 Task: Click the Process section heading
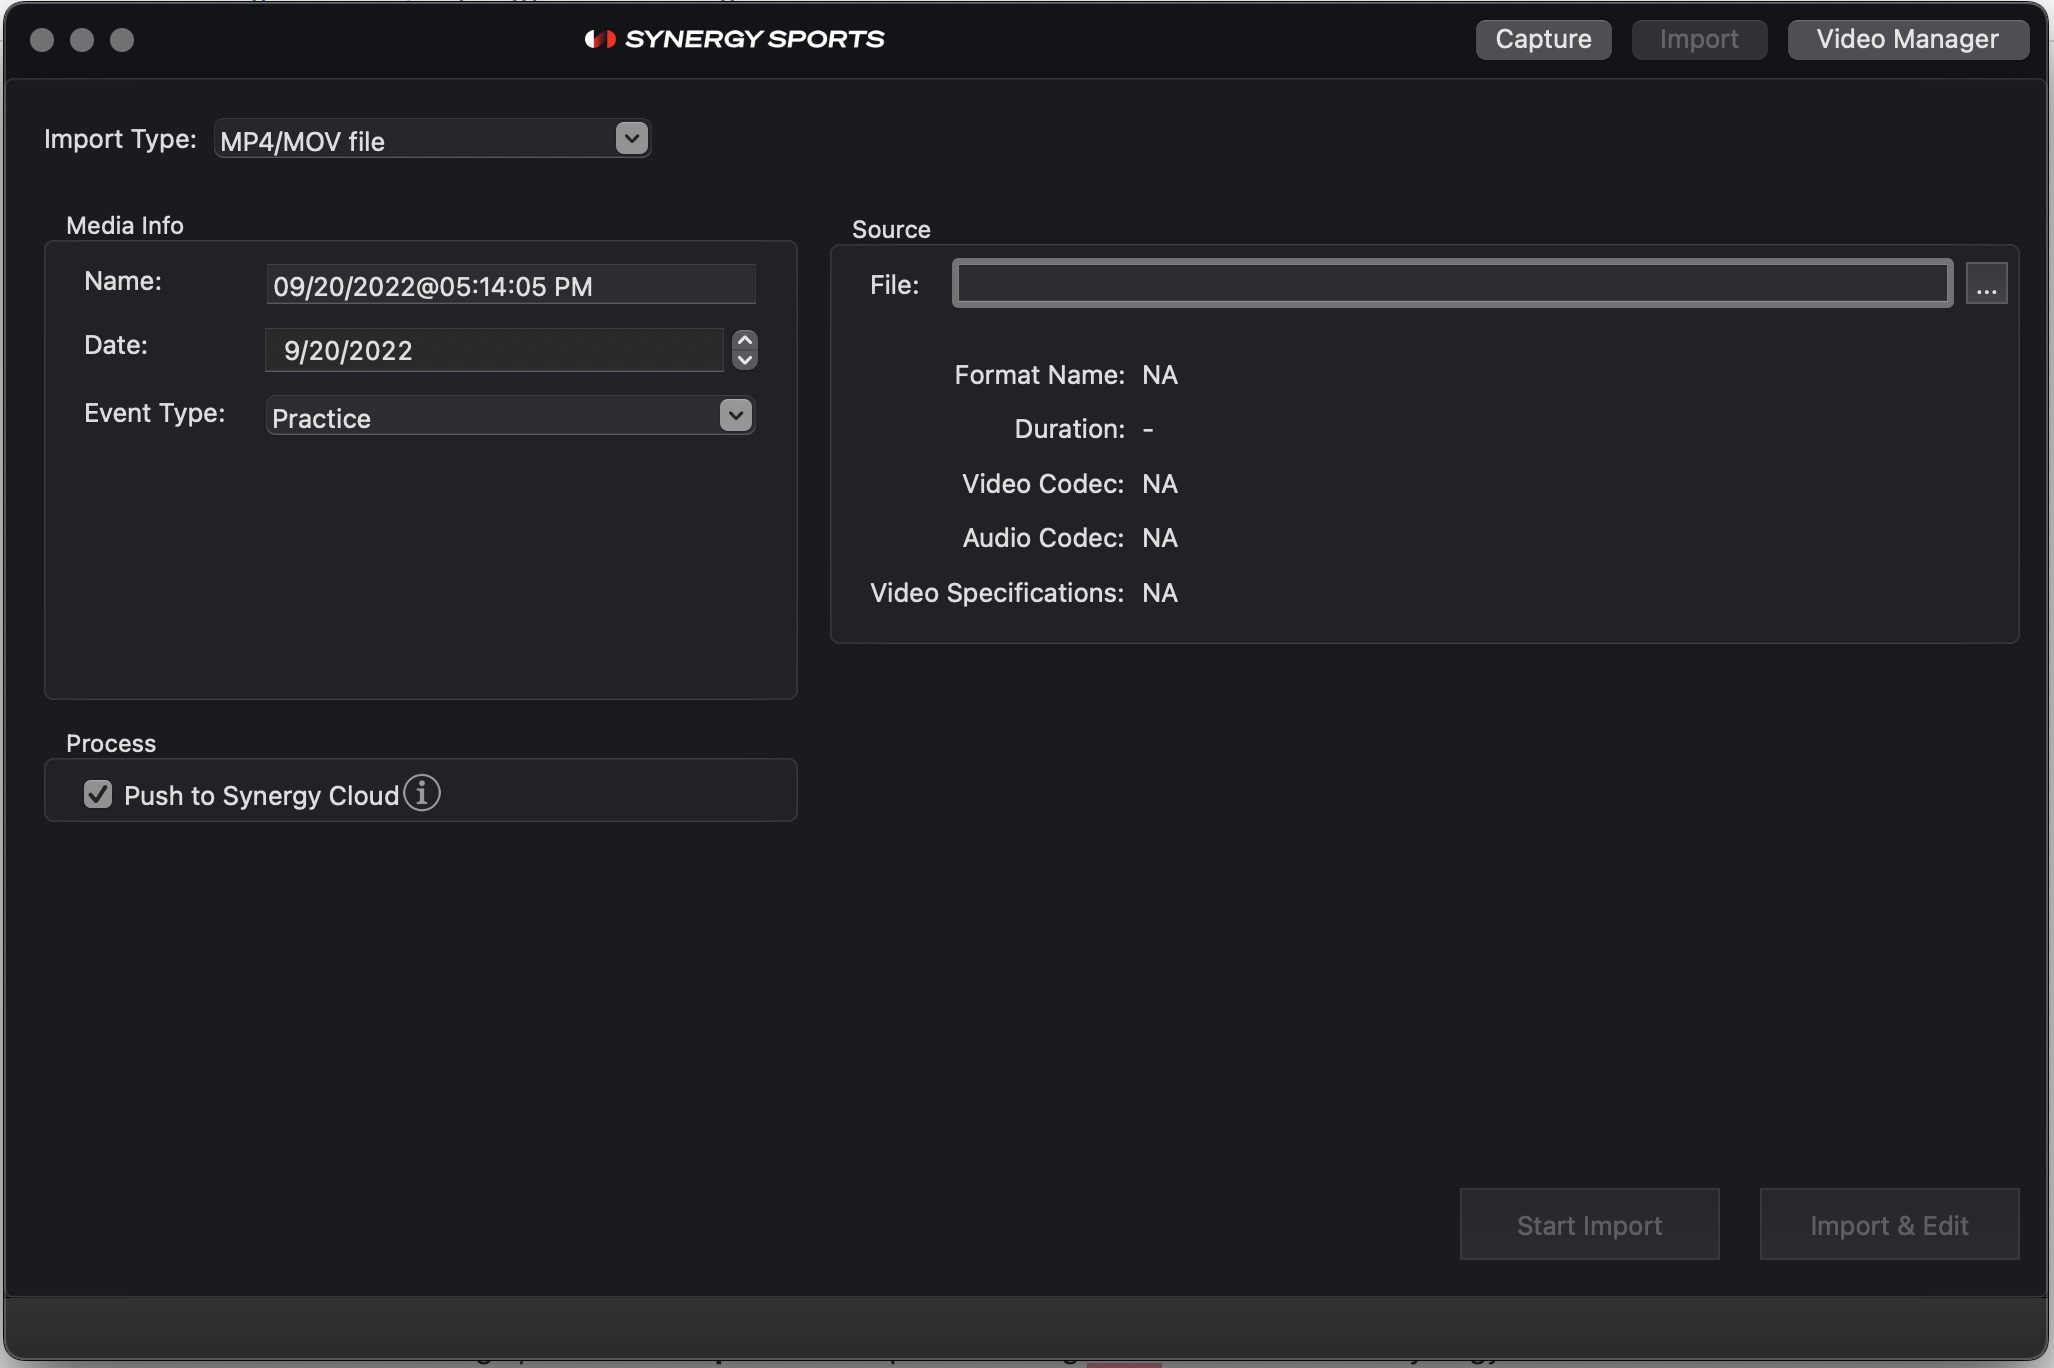point(111,743)
